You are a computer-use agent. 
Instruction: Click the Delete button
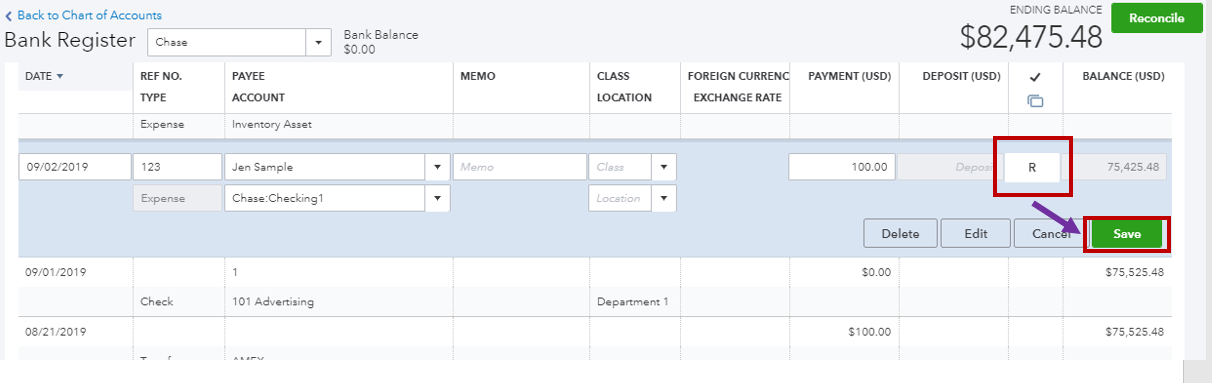pos(900,234)
